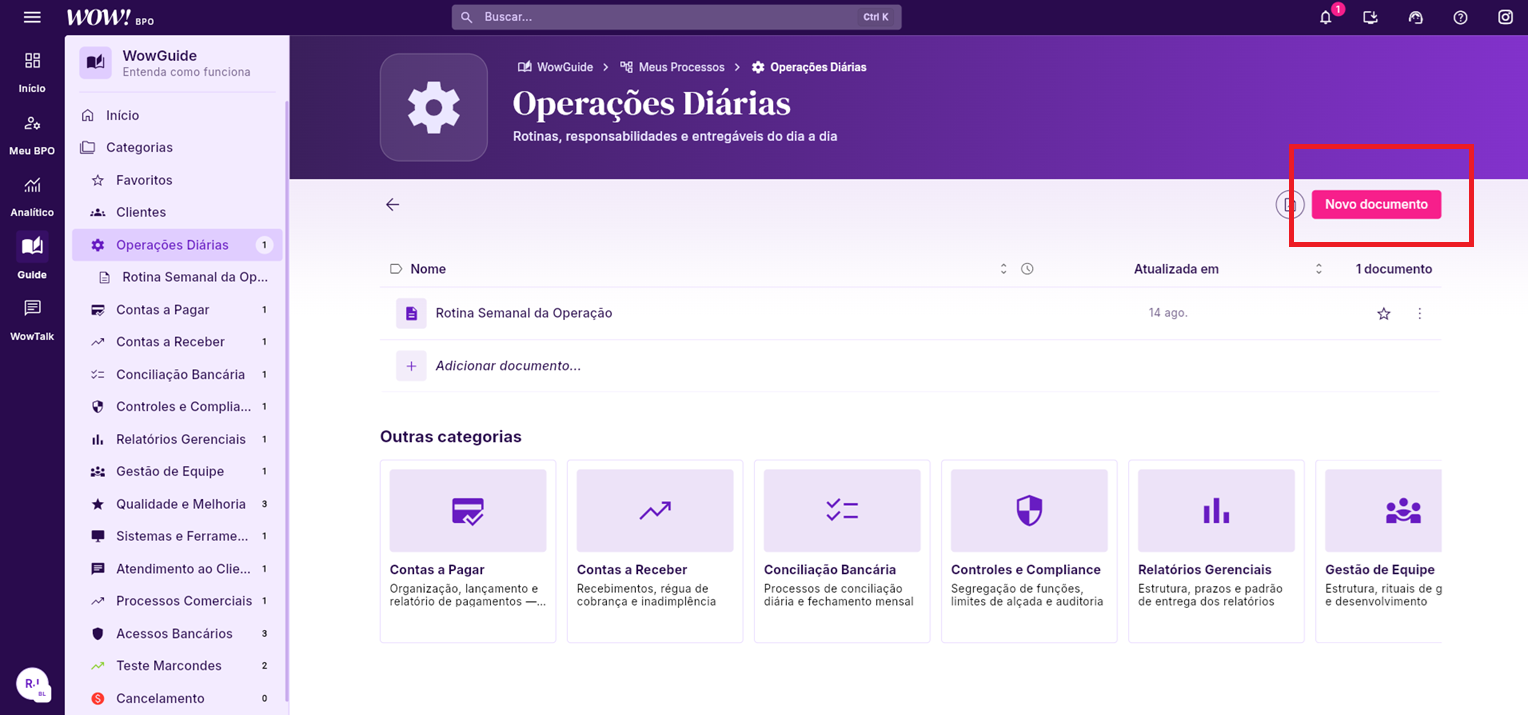Open the help question-mark icon
The height and width of the screenshot is (715, 1528).
pos(1460,17)
